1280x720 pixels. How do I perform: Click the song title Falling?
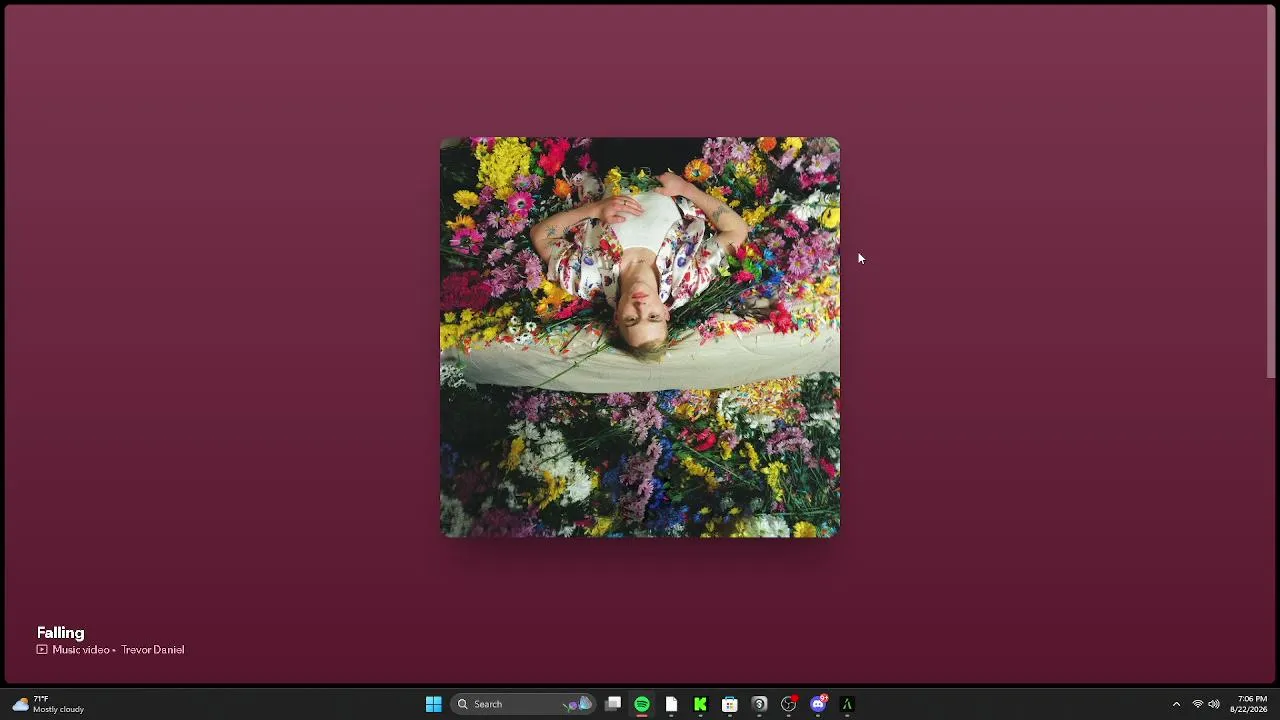[x=60, y=632]
